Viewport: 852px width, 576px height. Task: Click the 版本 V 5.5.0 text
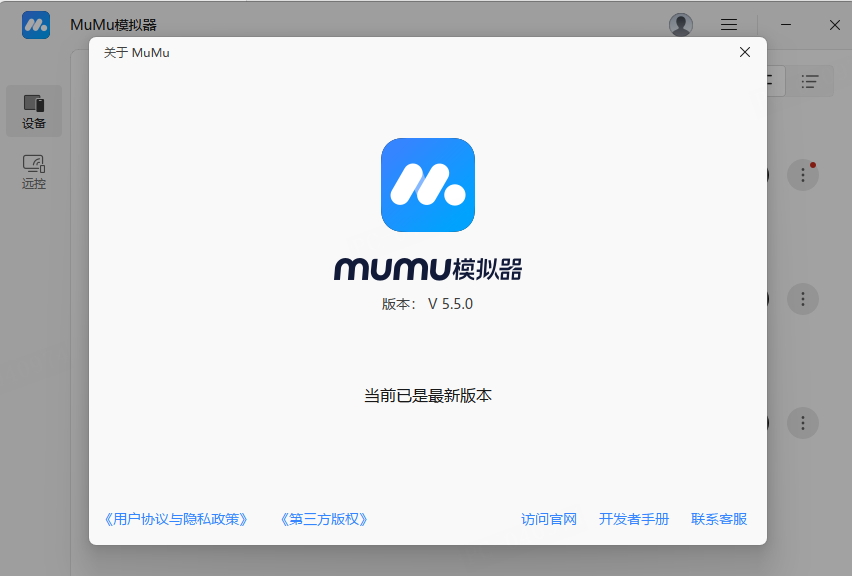[427, 304]
